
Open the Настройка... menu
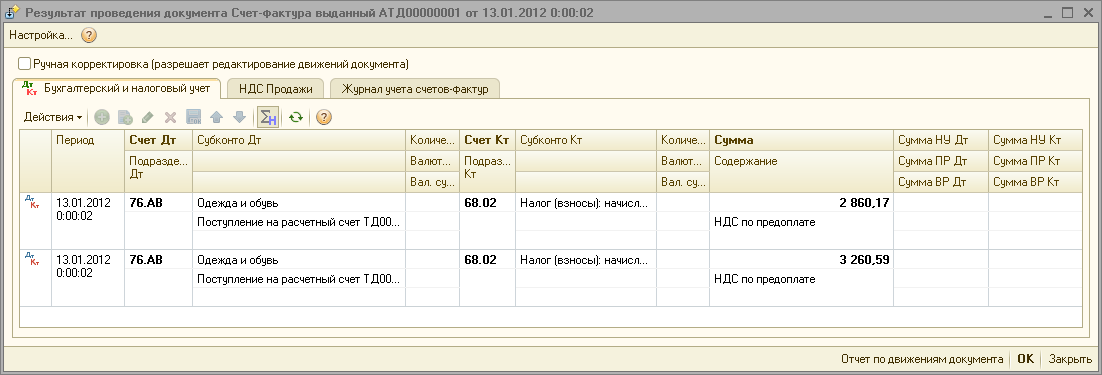41,35
